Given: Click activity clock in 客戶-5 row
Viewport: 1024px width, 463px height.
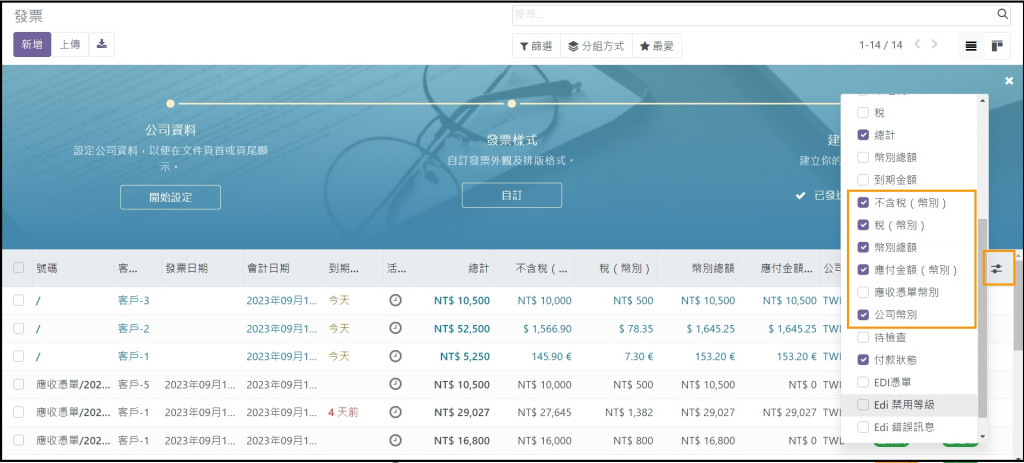Looking at the screenshot, I should tap(395, 385).
